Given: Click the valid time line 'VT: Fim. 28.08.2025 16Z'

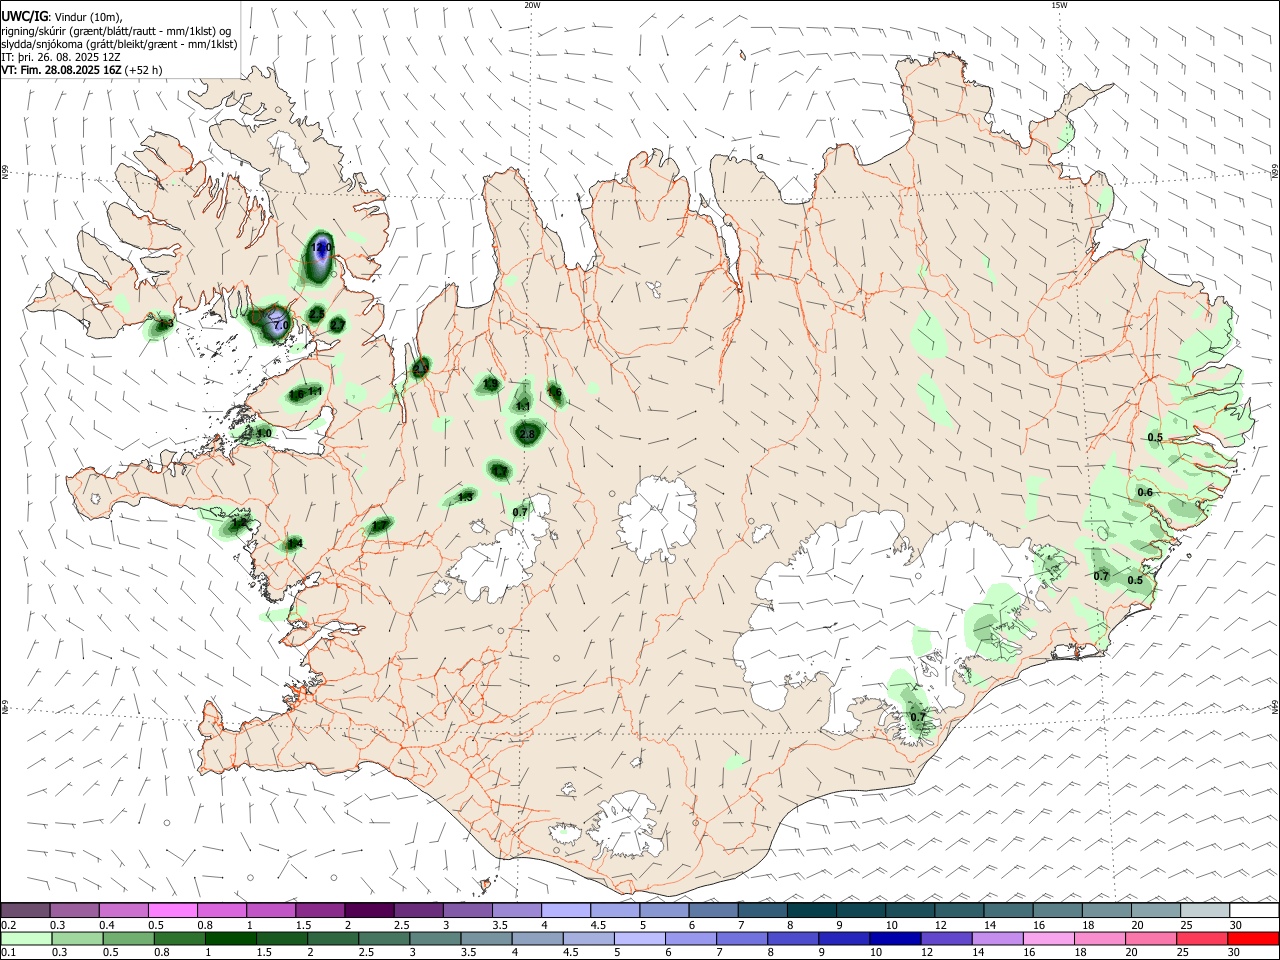Looking at the screenshot, I should (62, 70).
